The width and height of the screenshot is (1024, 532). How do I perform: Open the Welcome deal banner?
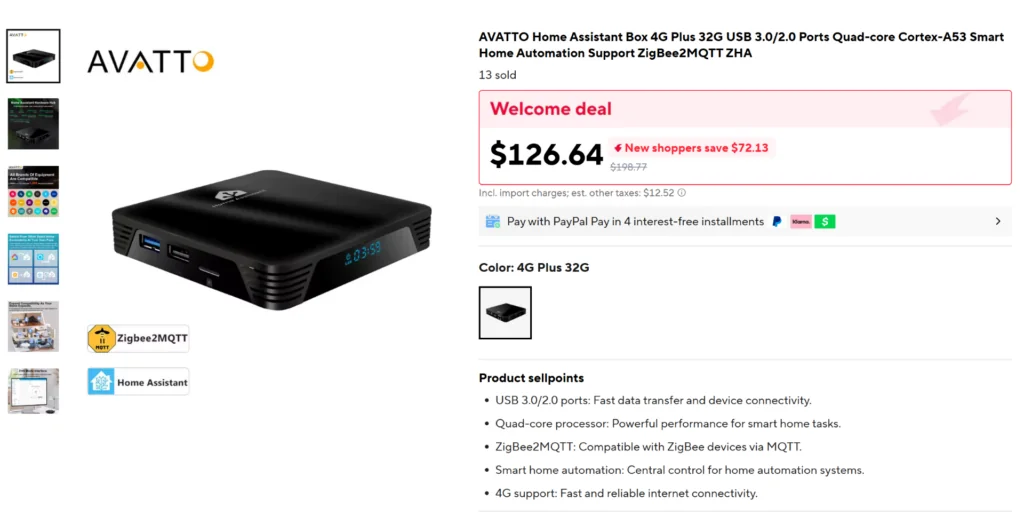coord(745,109)
